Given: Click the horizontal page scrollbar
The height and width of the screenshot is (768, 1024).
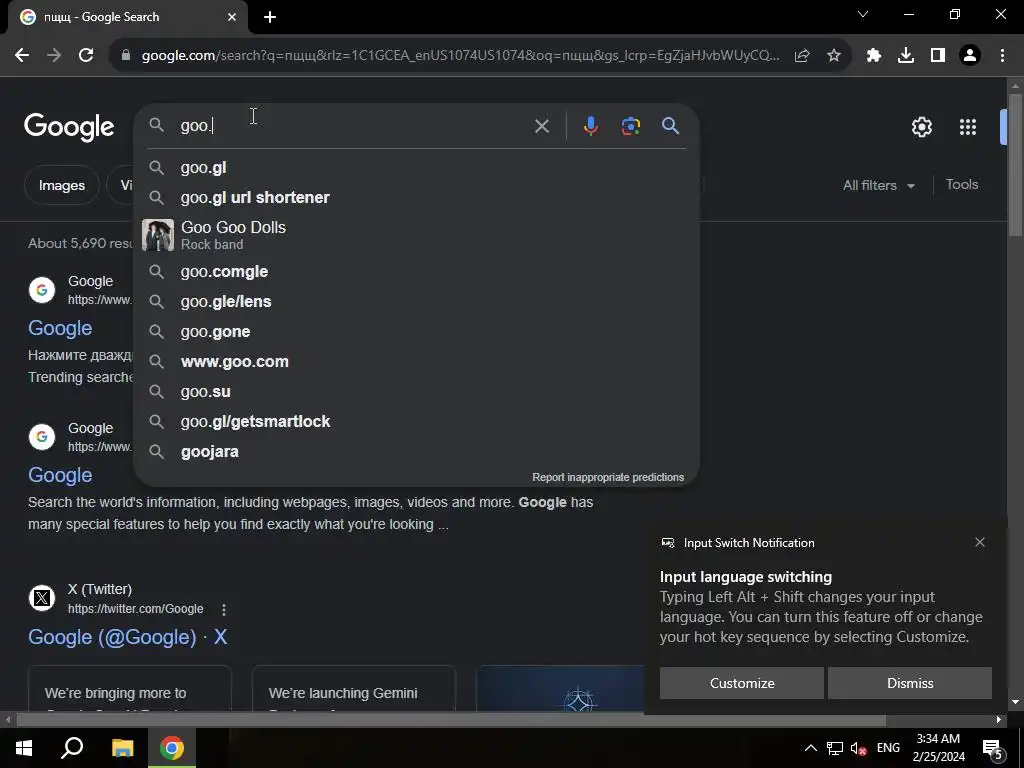Looking at the screenshot, I should [x=451, y=720].
